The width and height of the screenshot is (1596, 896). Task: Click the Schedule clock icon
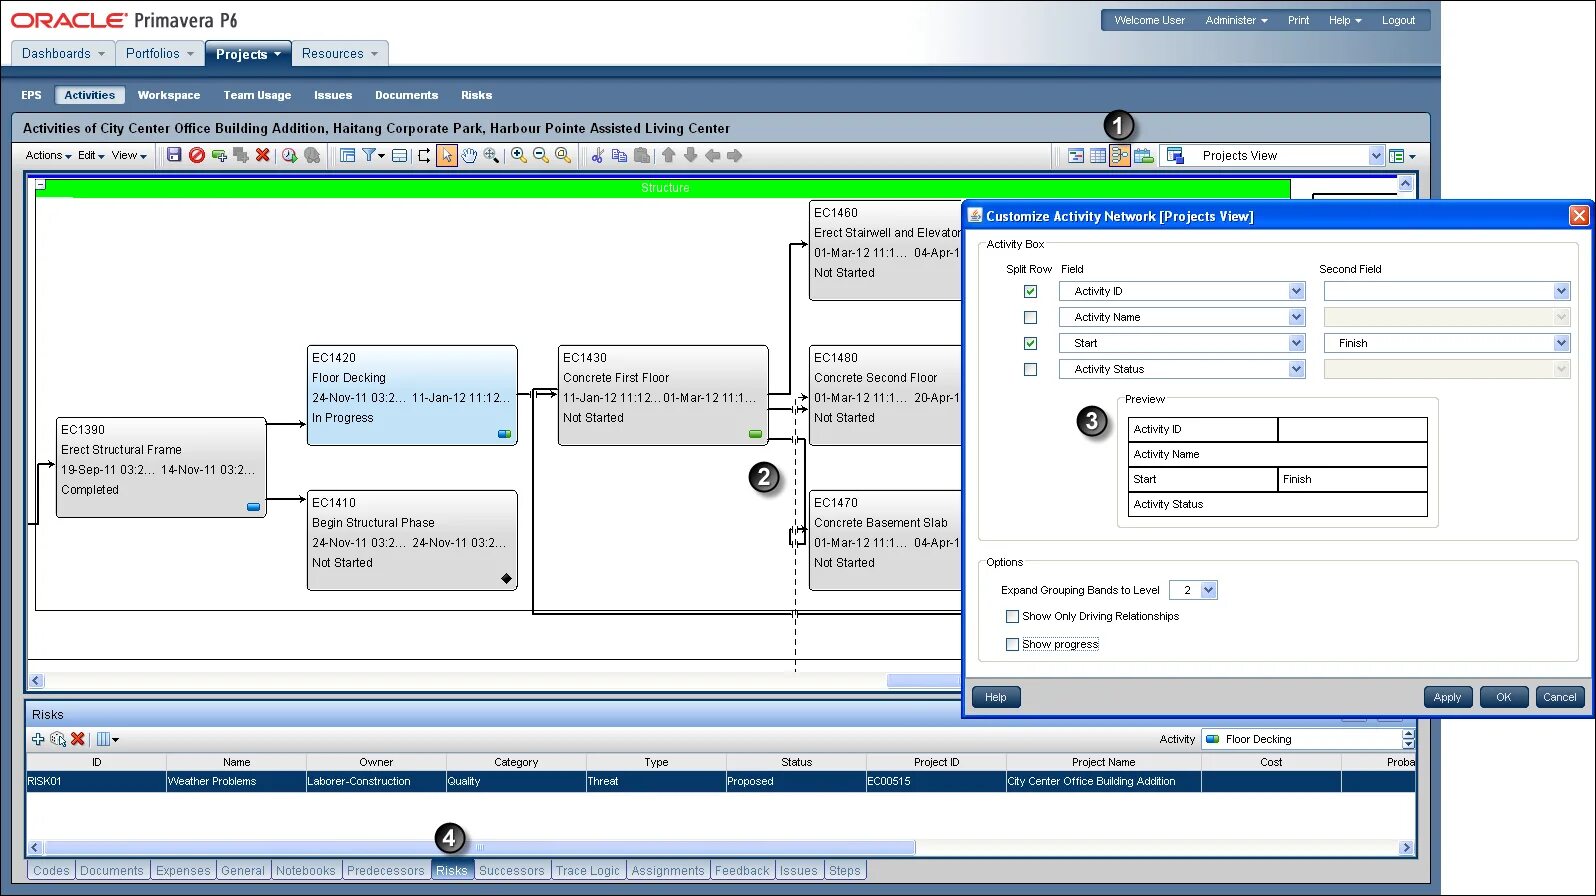coord(289,155)
